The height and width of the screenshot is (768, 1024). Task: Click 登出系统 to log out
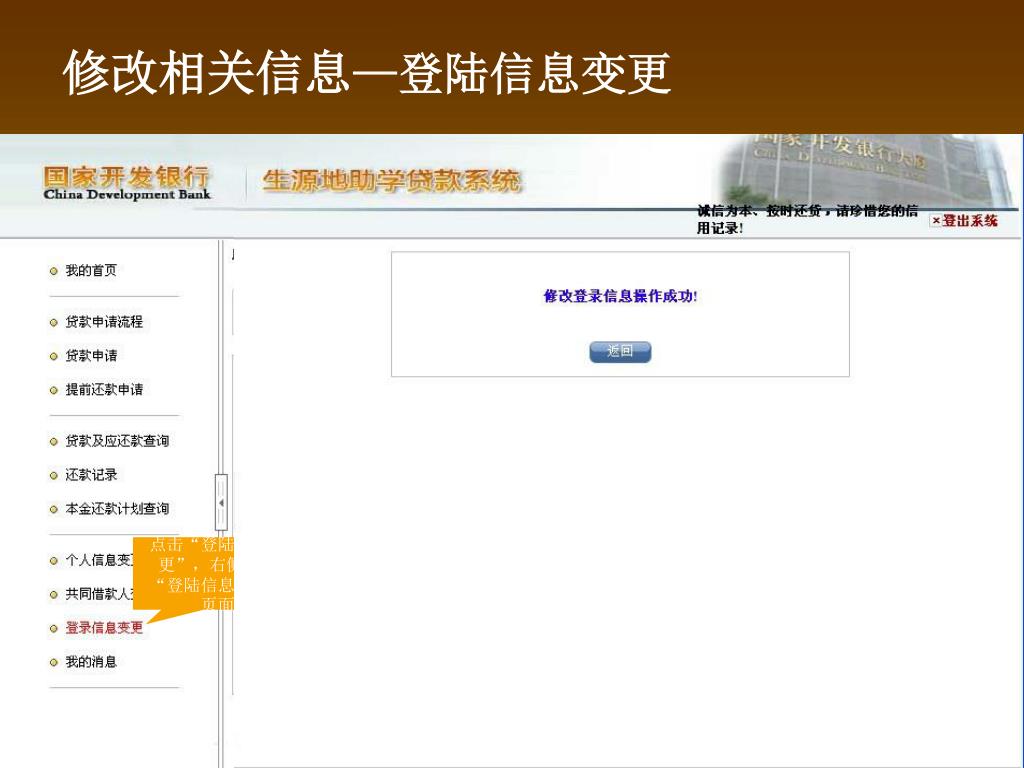(x=970, y=221)
